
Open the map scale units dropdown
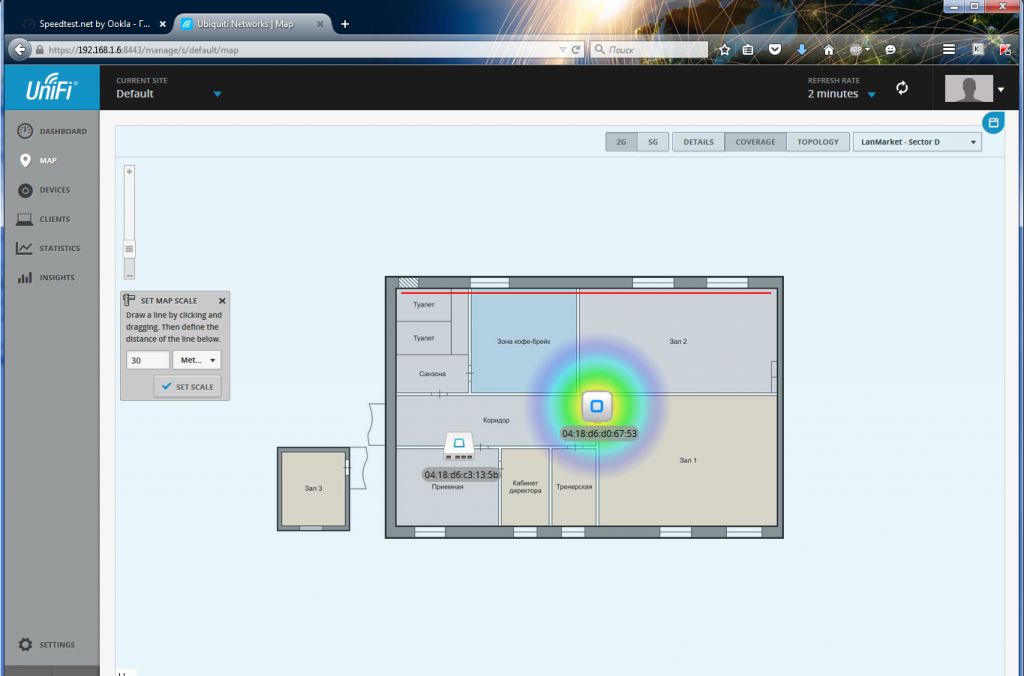(x=196, y=360)
